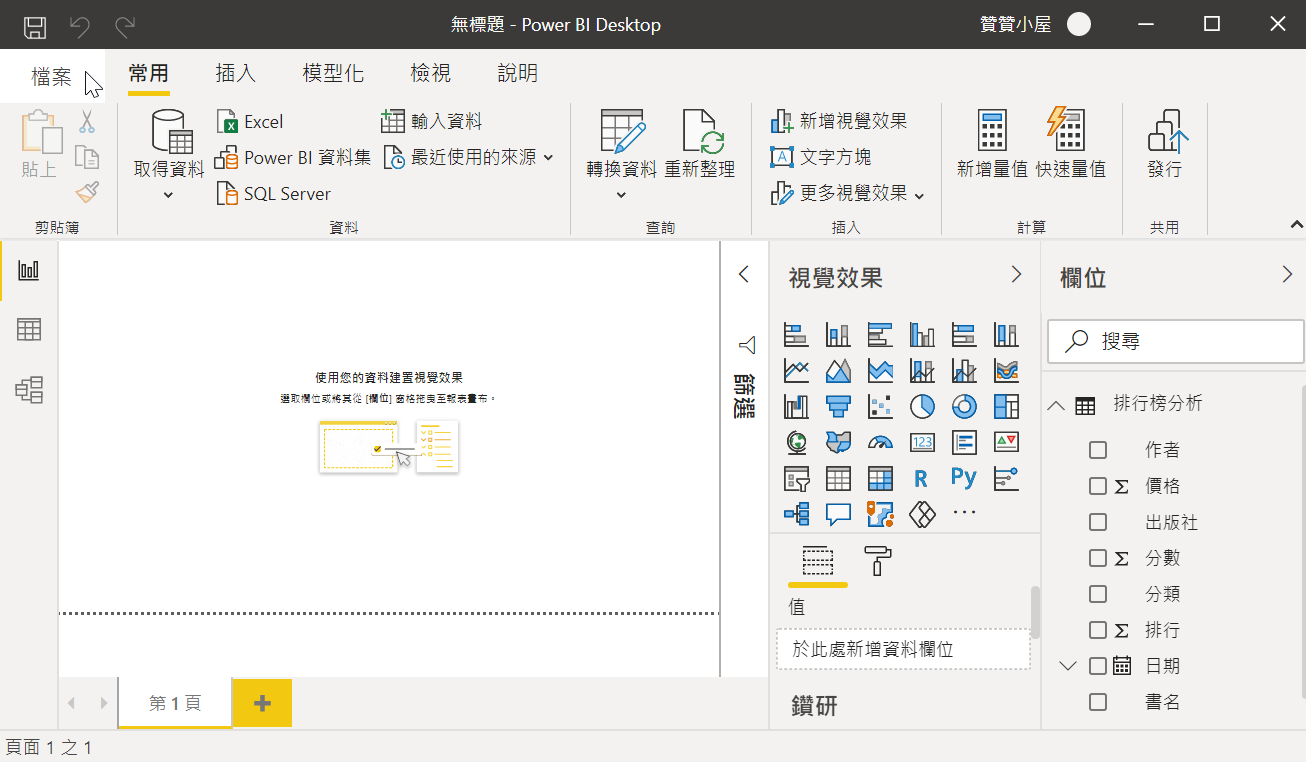Click the 快速量值 button
This screenshot has width=1306, height=762.
[x=1070, y=144]
